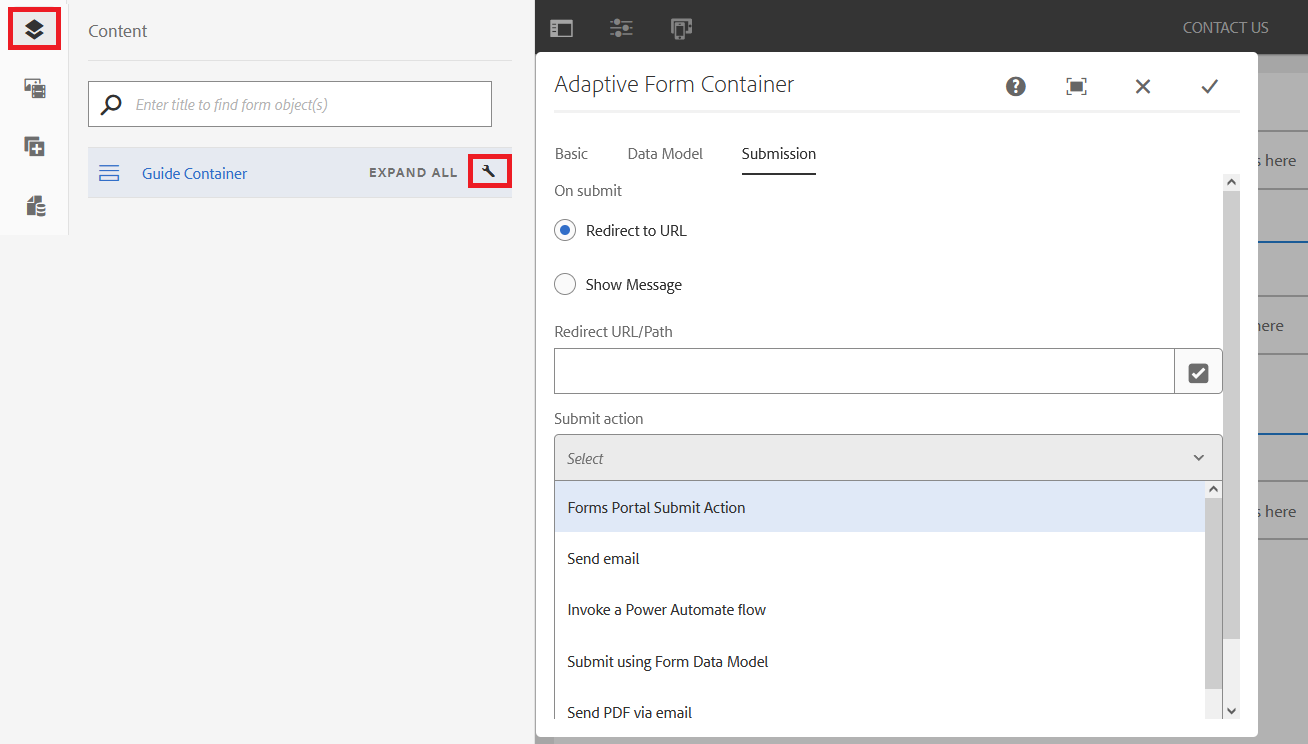Toggle dialog fullscreen mode icon
The width and height of the screenshot is (1308, 744).
click(1076, 86)
